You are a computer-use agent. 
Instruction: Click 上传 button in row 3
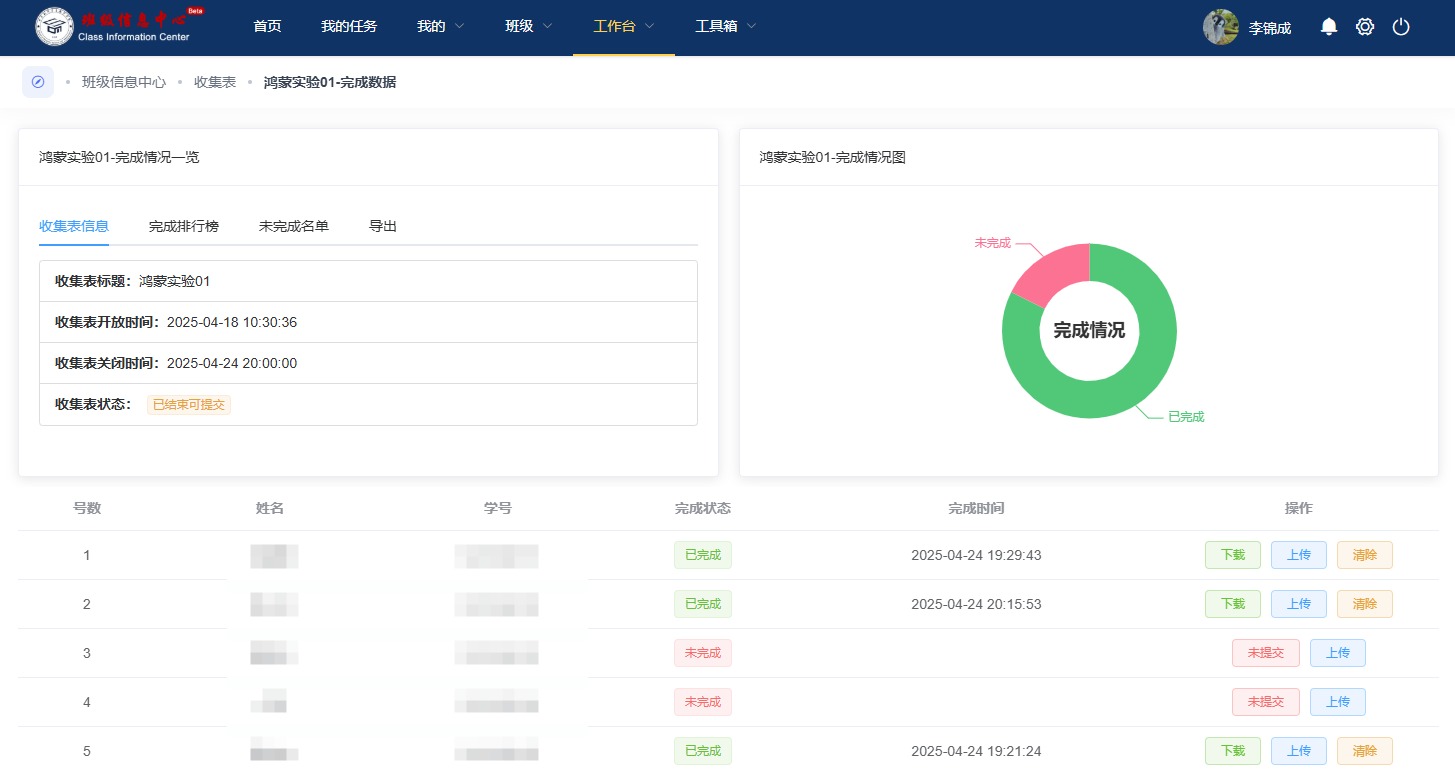coord(1338,653)
